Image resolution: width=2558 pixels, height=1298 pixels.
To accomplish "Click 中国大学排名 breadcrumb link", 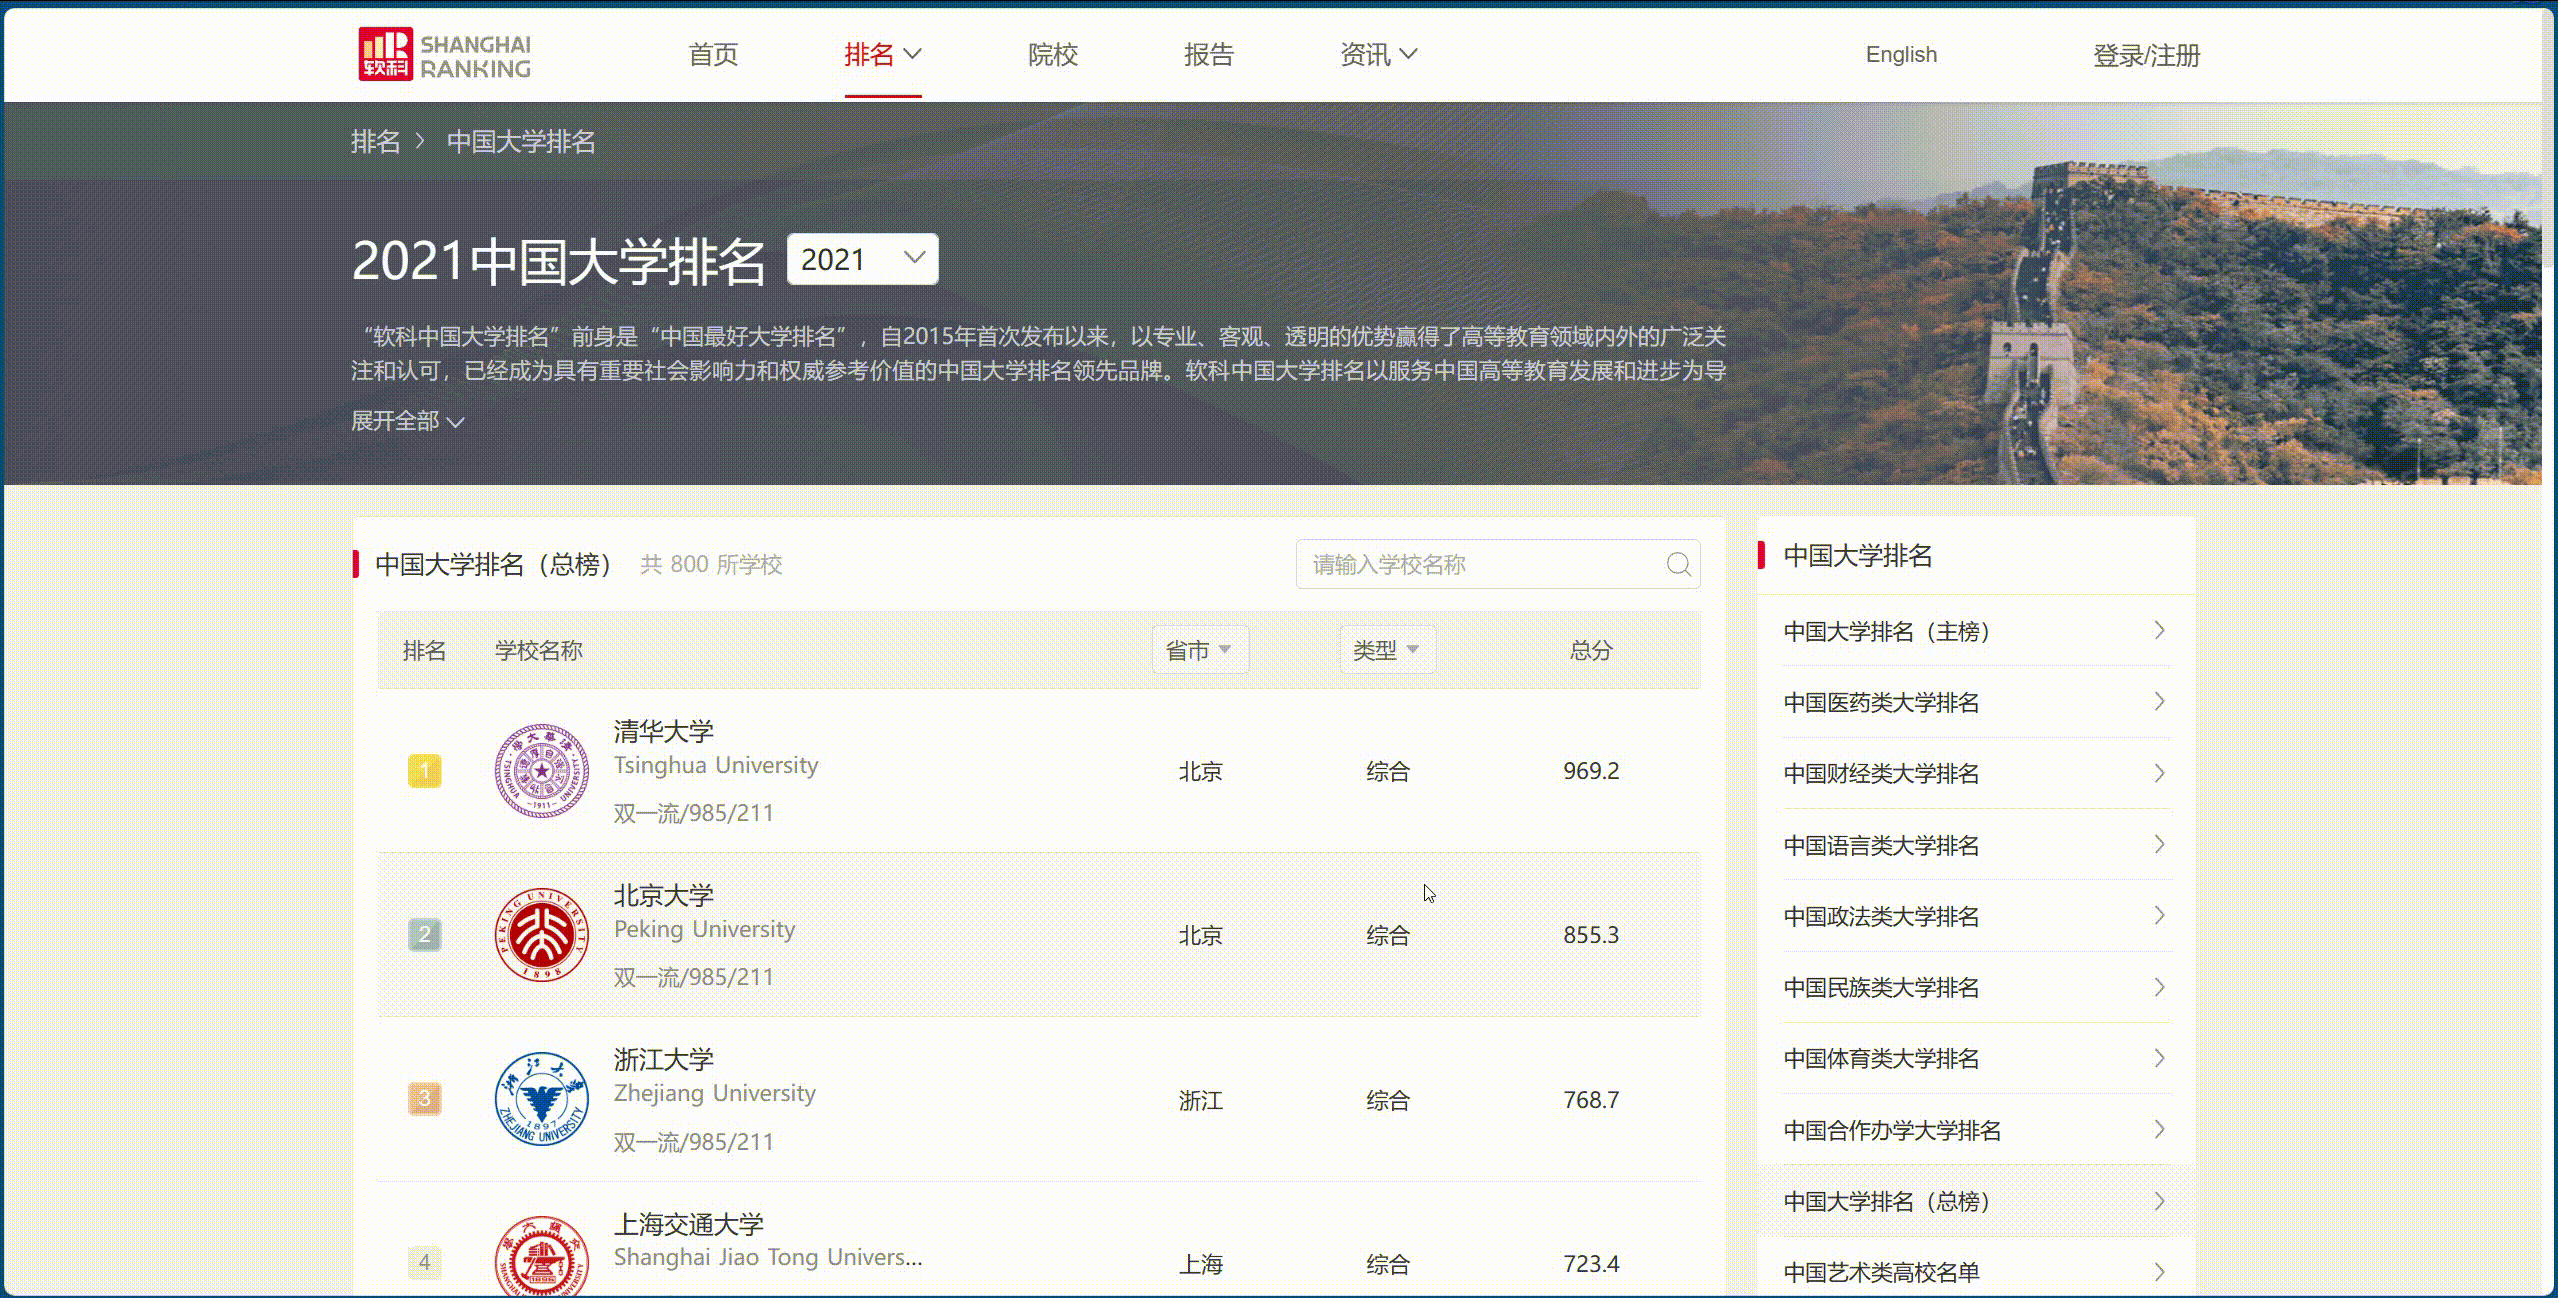I will tap(520, 142).
